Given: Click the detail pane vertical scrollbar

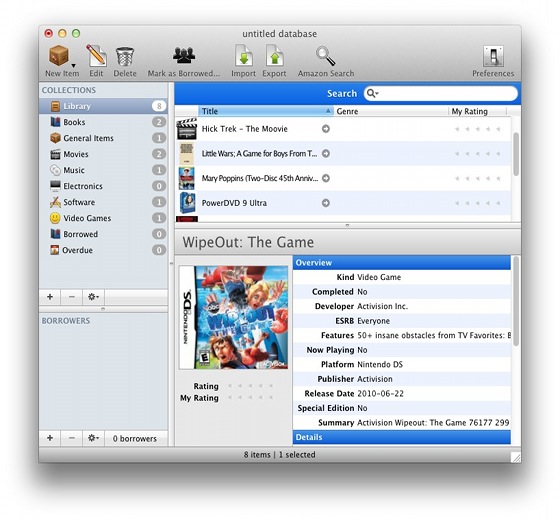Looking at the screenshot, I should pyautogui.click(x=516, y=302).
